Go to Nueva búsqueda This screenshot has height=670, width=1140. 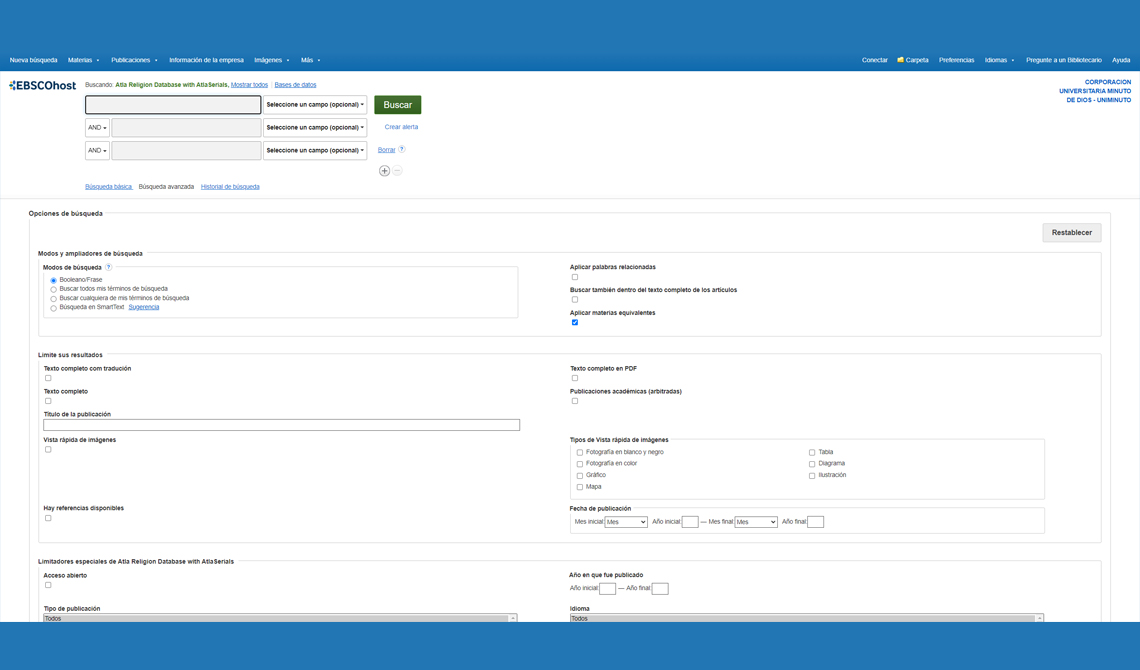(33, 60)
